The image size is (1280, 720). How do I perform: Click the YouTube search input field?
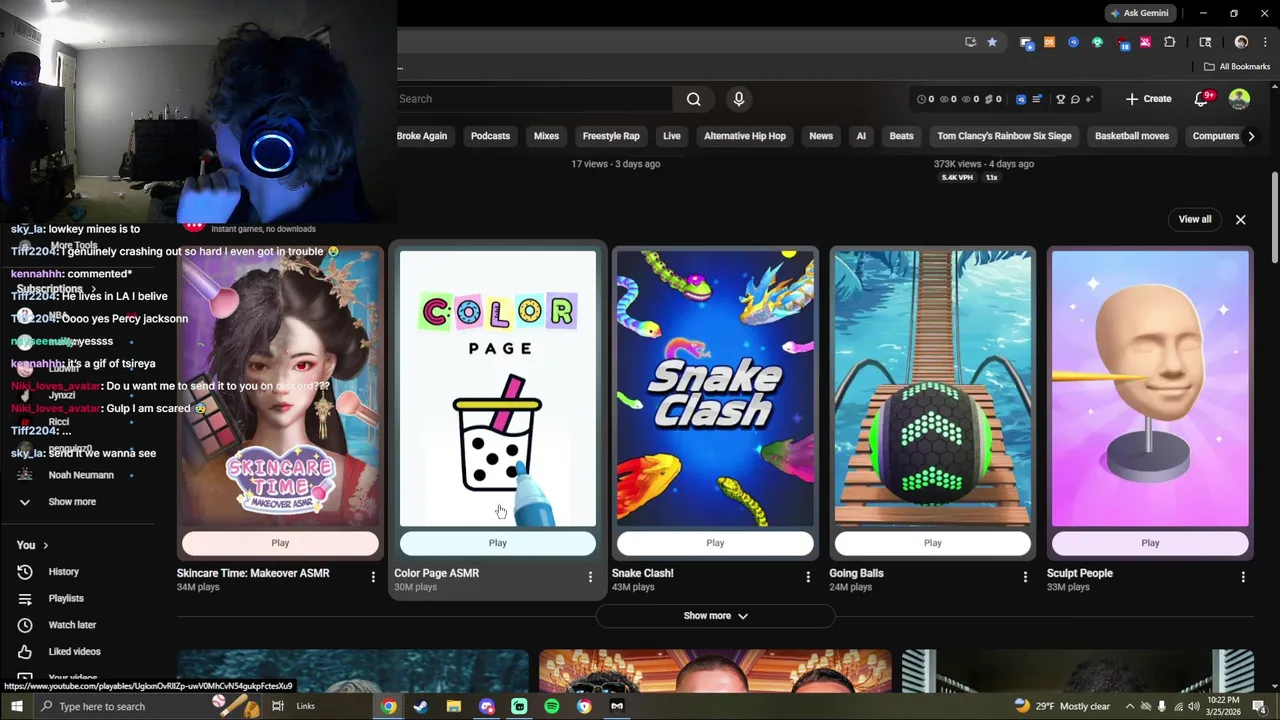coord(535,99)
